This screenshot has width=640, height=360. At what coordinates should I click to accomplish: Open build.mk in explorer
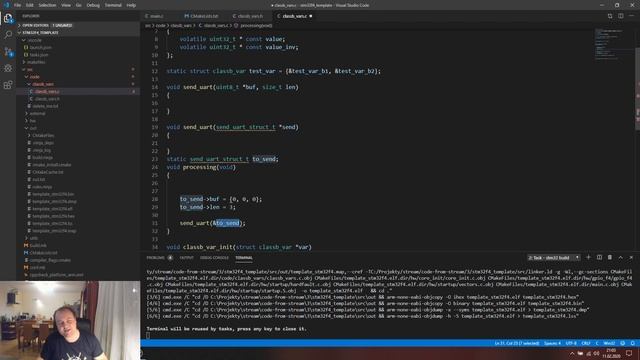click(78, 245)
